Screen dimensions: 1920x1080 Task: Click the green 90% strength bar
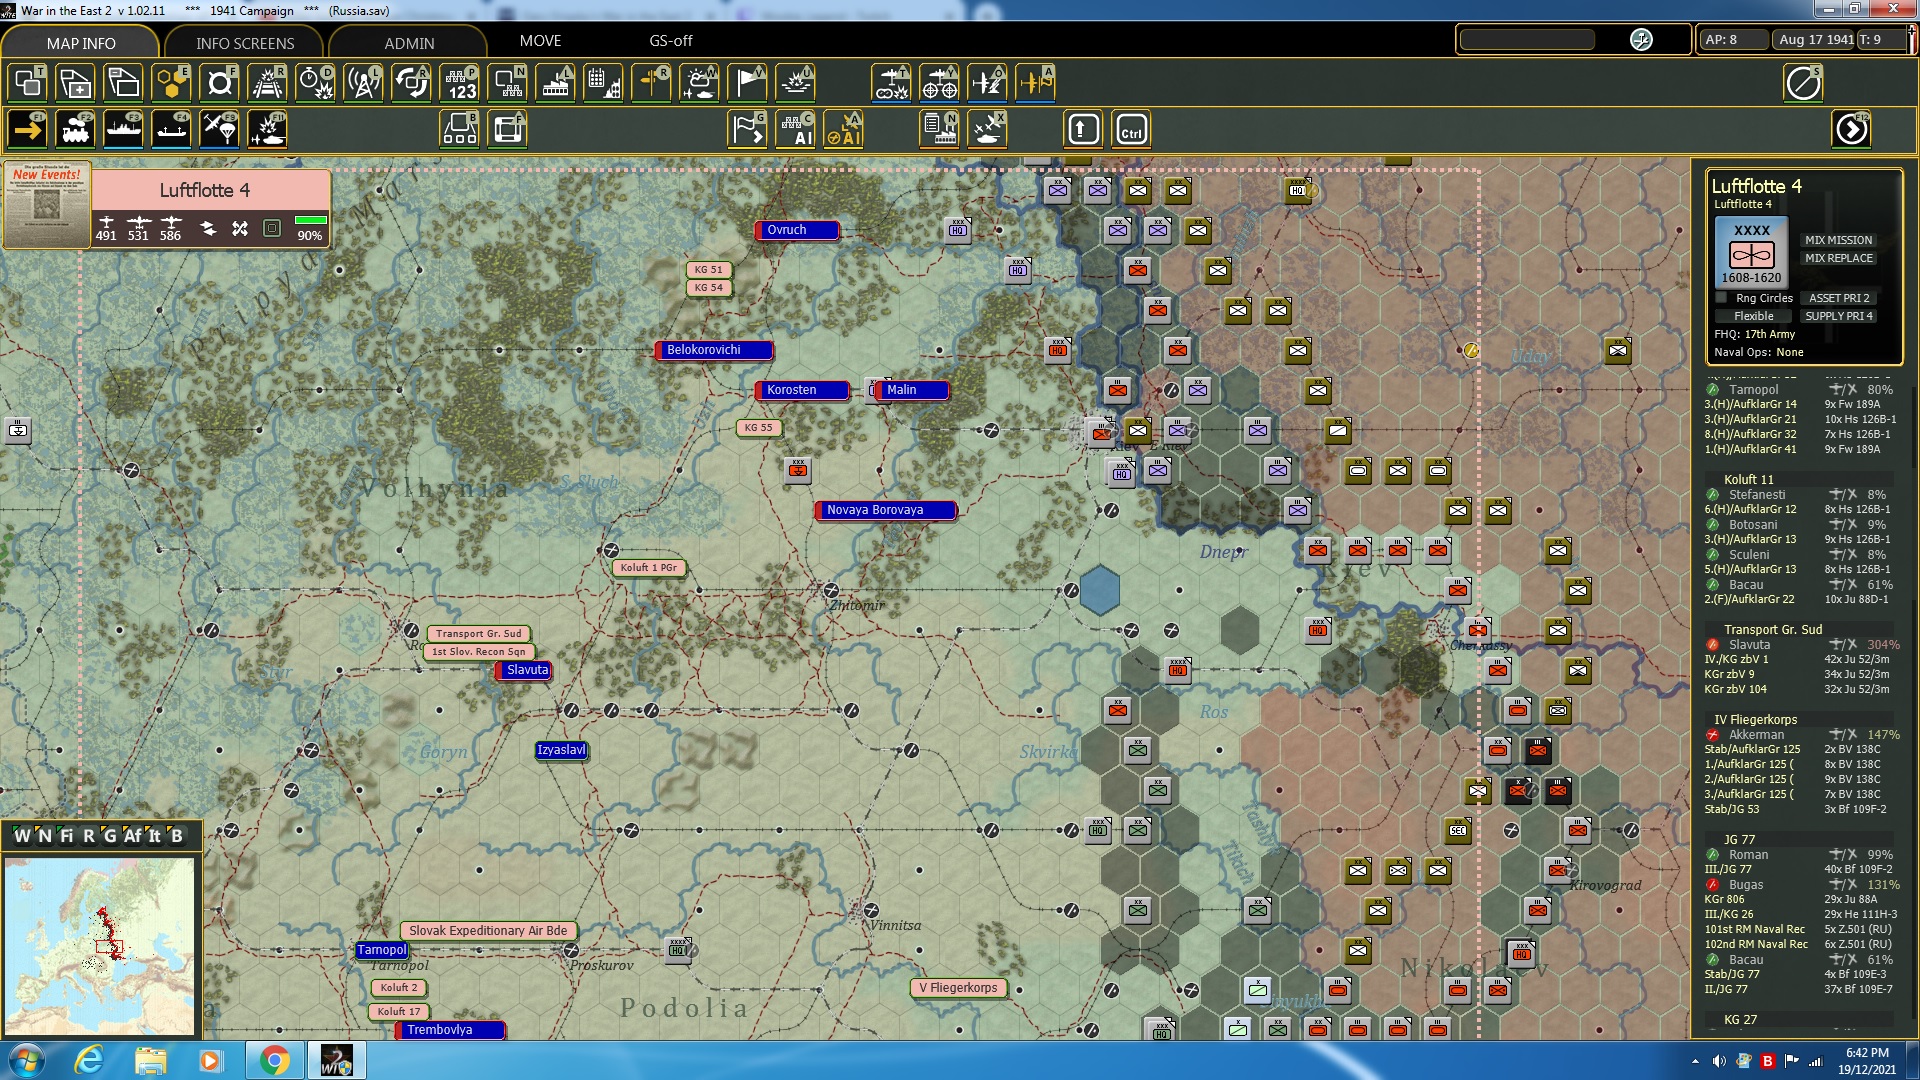(311, 220)
